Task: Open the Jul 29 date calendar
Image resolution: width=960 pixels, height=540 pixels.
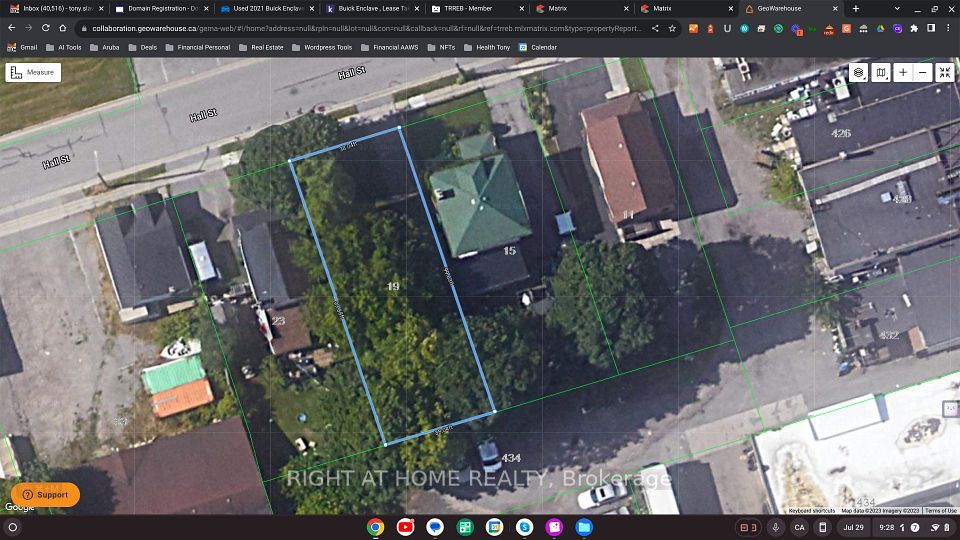Action: [x=853, y=527]
